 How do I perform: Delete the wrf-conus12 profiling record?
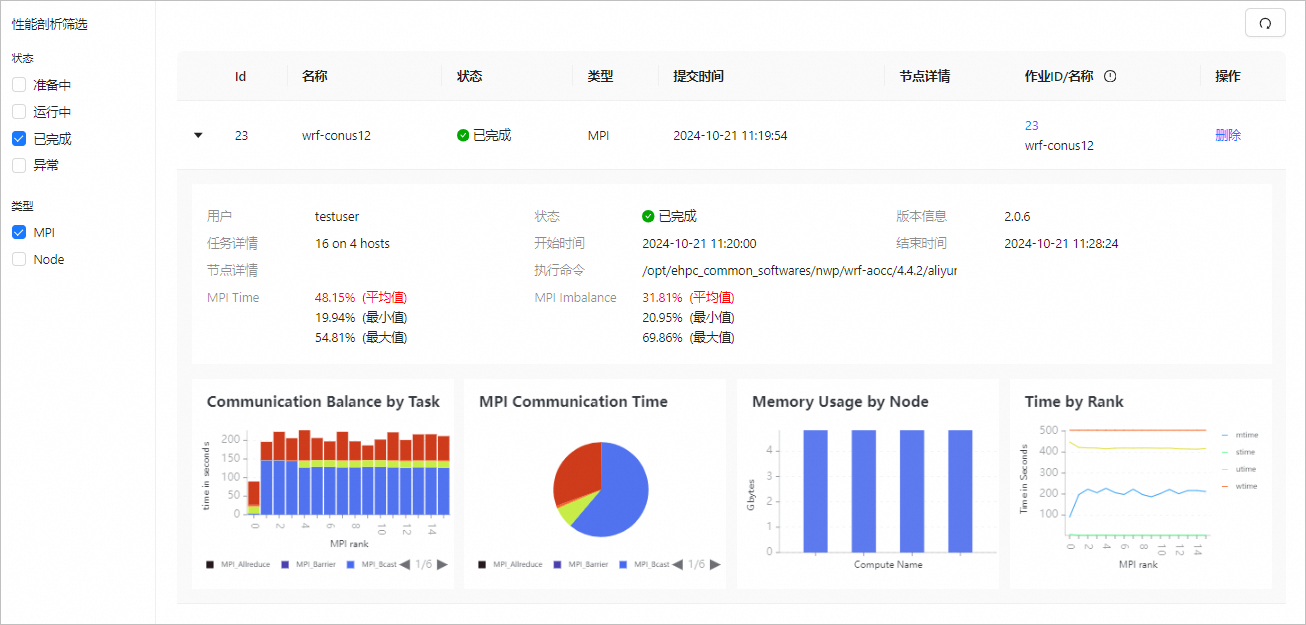(1228, 135)
